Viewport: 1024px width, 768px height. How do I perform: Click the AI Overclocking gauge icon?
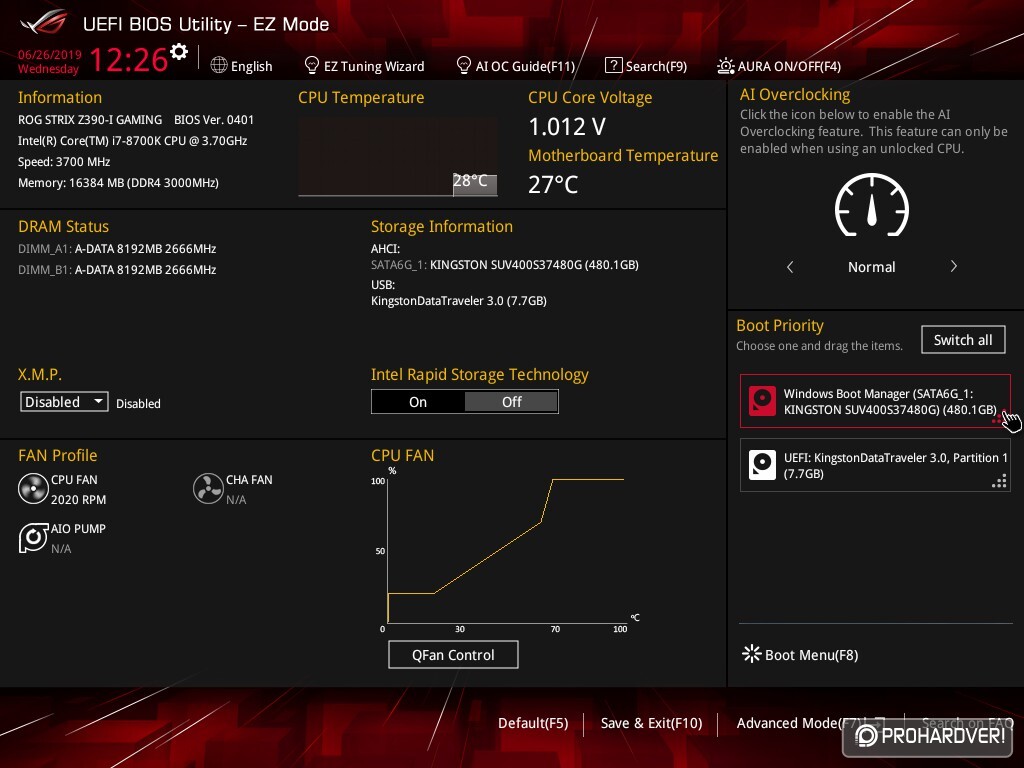[872, 206]
